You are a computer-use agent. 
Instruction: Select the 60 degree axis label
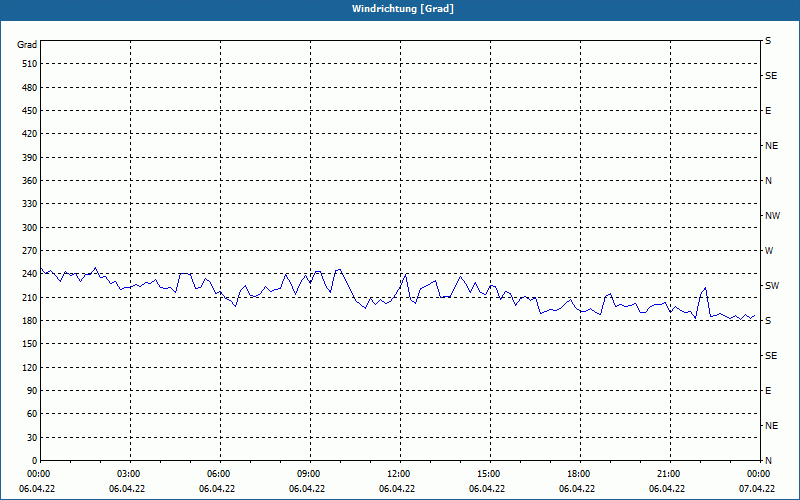pos(32,414)
